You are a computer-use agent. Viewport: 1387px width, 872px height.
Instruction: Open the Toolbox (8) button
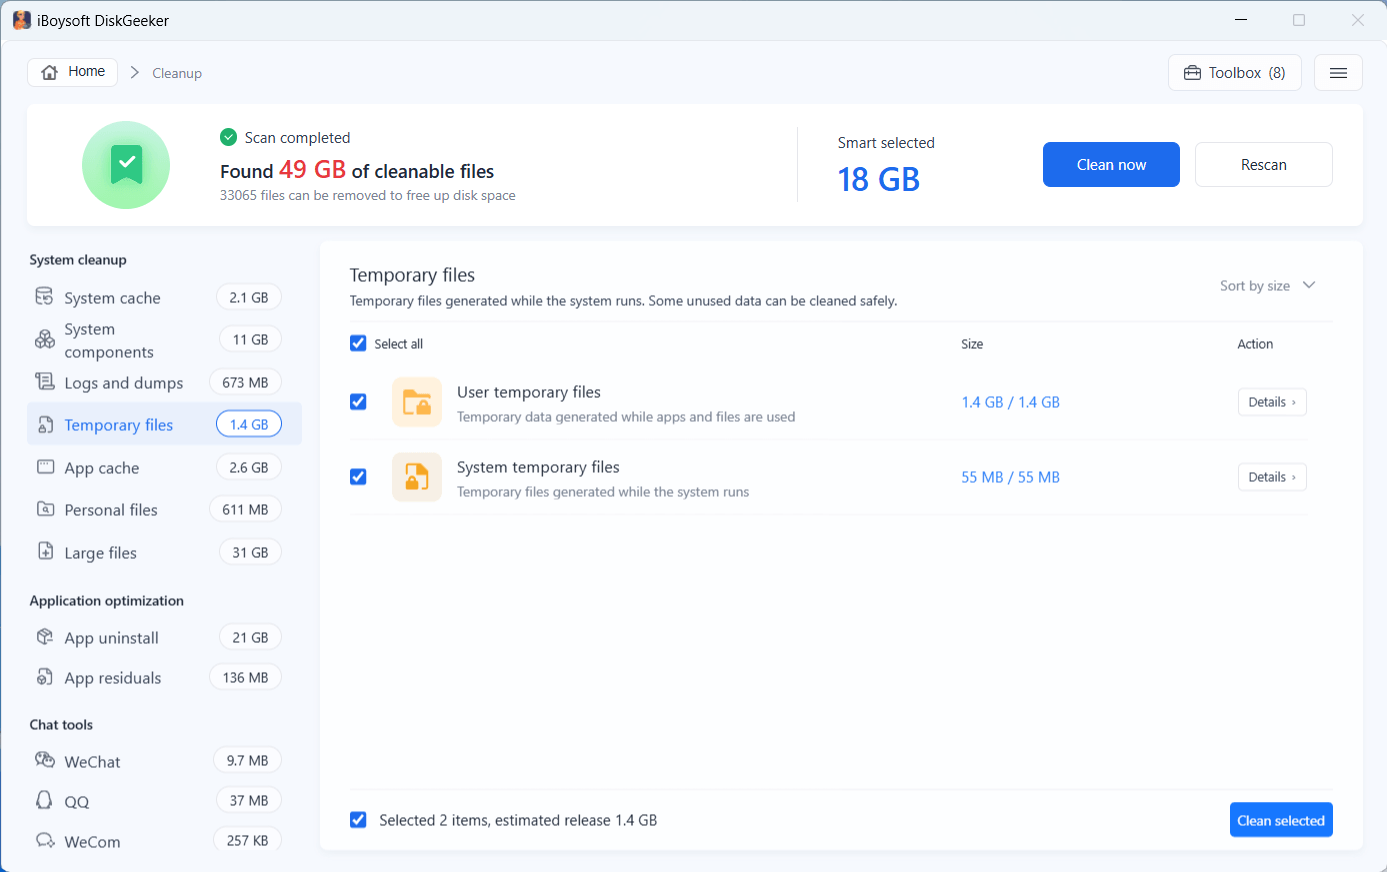click(x=1235, y=73)
